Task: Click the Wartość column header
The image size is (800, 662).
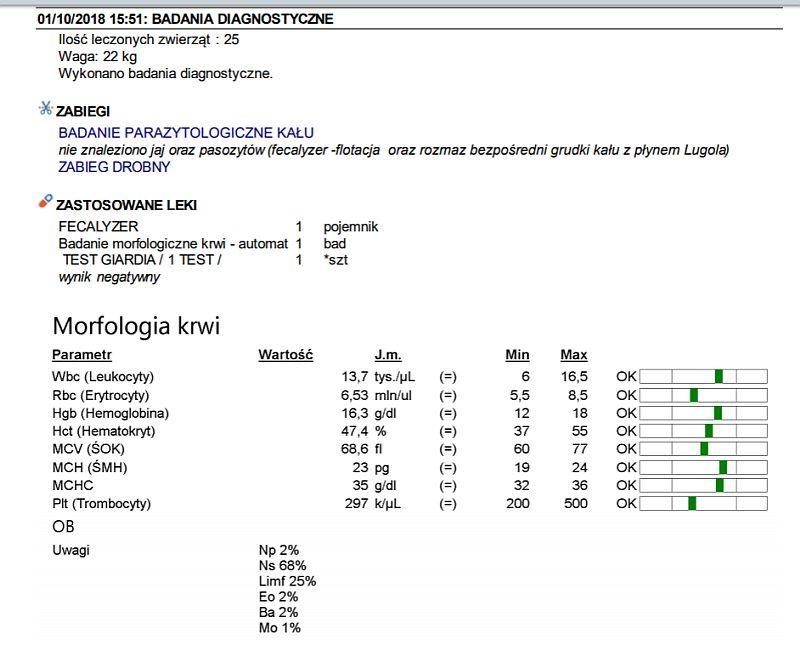Action: (286, 355)
